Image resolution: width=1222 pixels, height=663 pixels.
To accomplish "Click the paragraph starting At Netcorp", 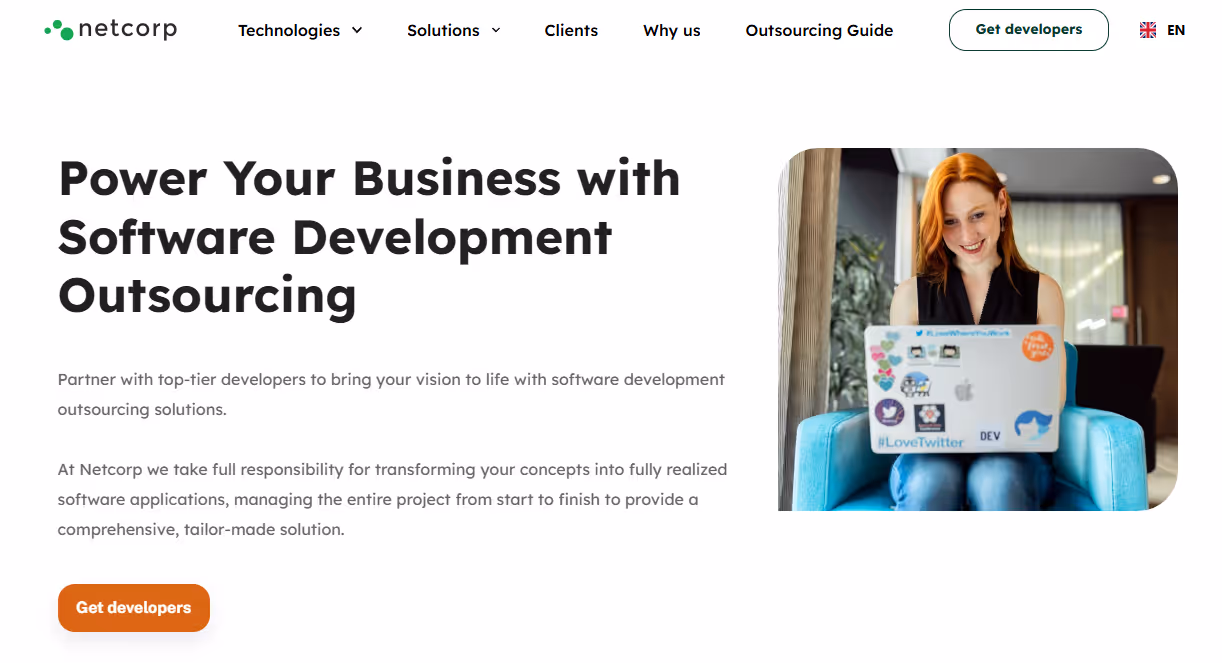I will pos(392,499).
